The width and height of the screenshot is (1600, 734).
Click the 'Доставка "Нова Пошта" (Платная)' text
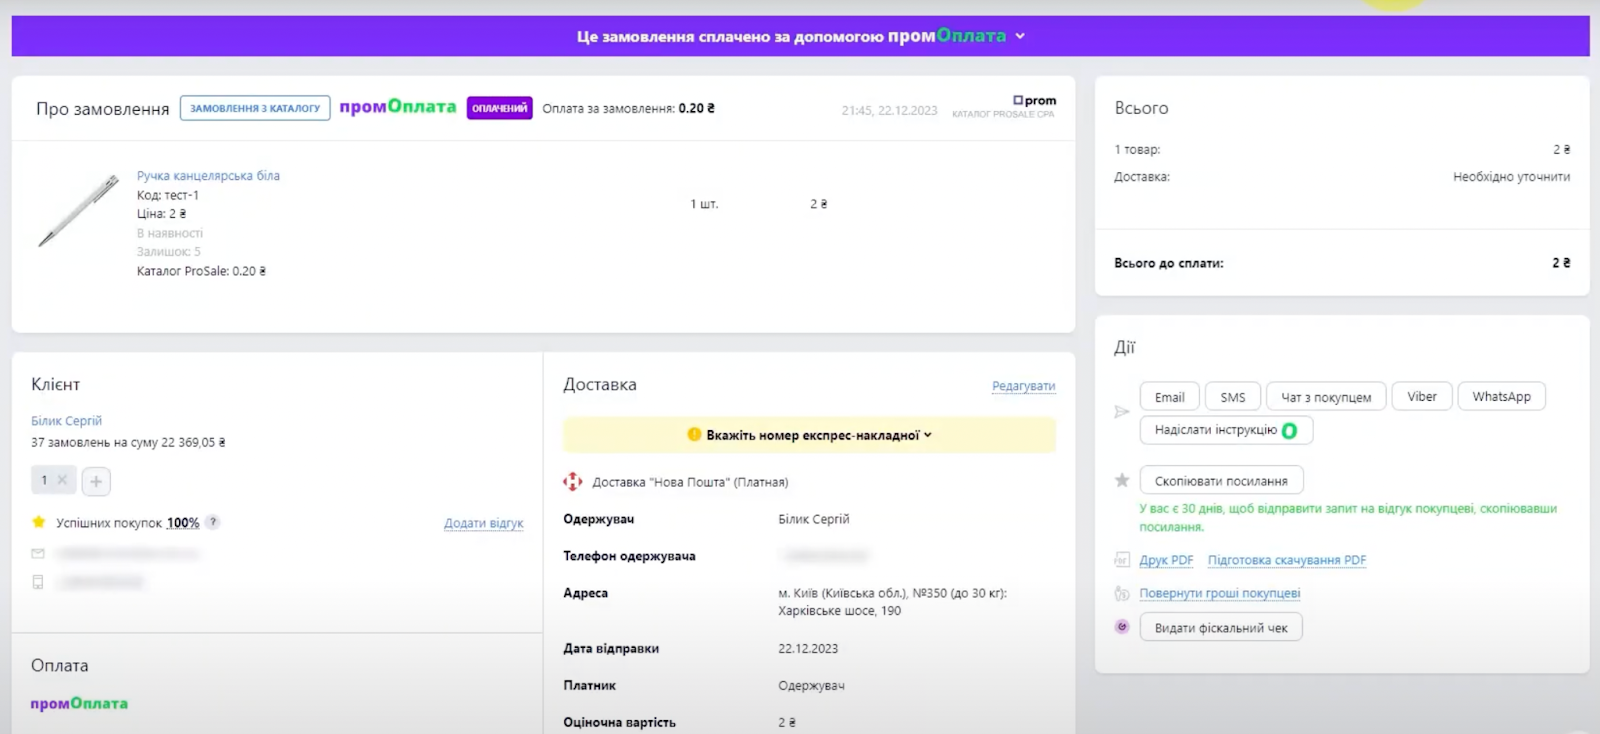coord(690,482)
